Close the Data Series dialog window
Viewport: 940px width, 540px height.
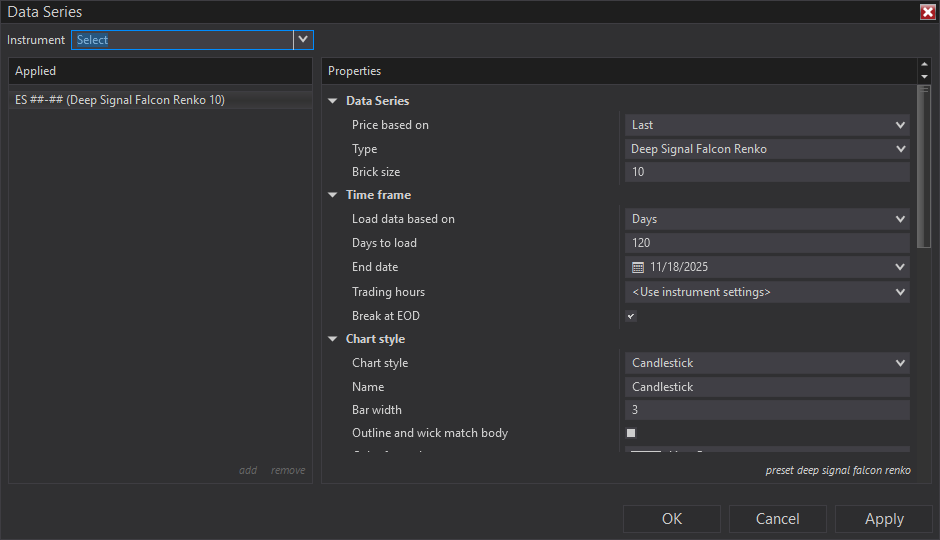[927, 12]
